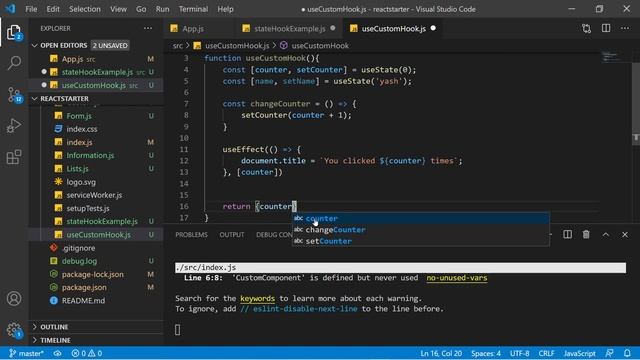The image size is (640, 360).
Task: Open the Search view in activity bar
Action: coord(14,63)
